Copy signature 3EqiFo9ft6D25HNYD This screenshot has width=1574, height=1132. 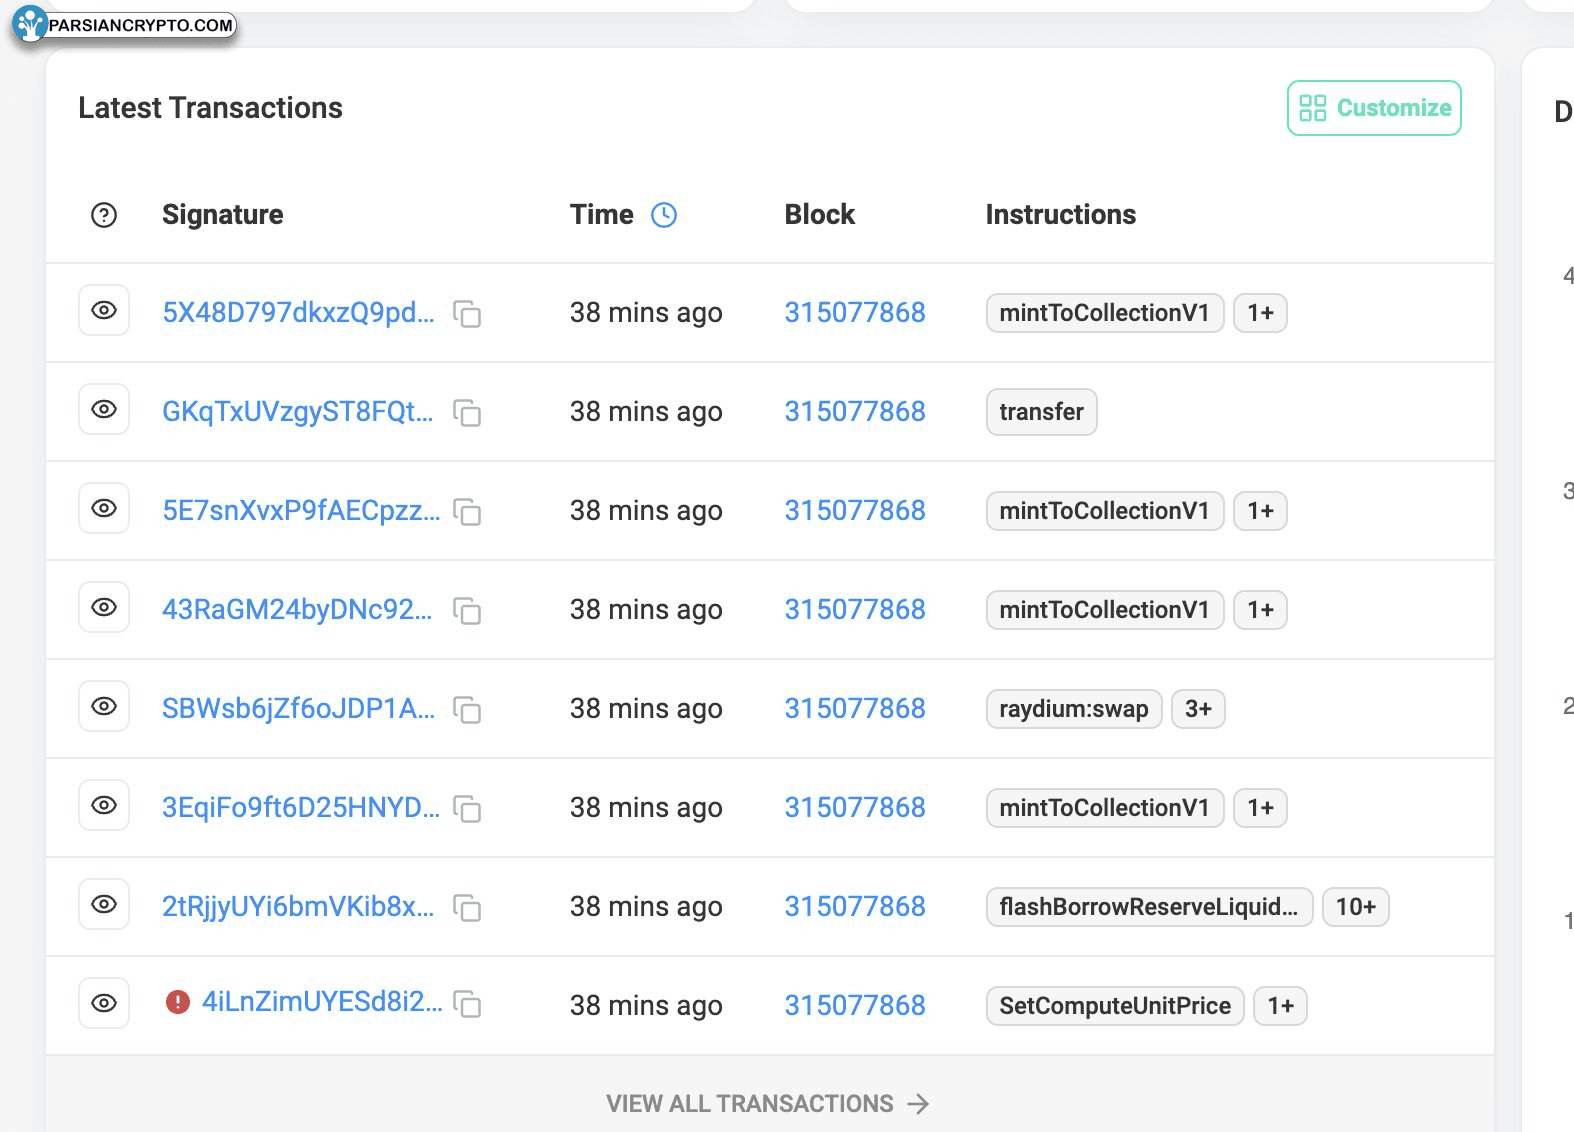(x=467, y=809)
